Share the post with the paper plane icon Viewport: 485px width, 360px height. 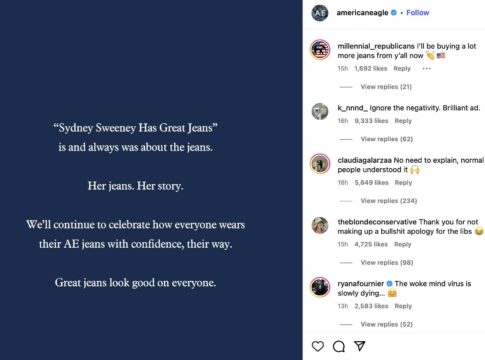point(360,346)
